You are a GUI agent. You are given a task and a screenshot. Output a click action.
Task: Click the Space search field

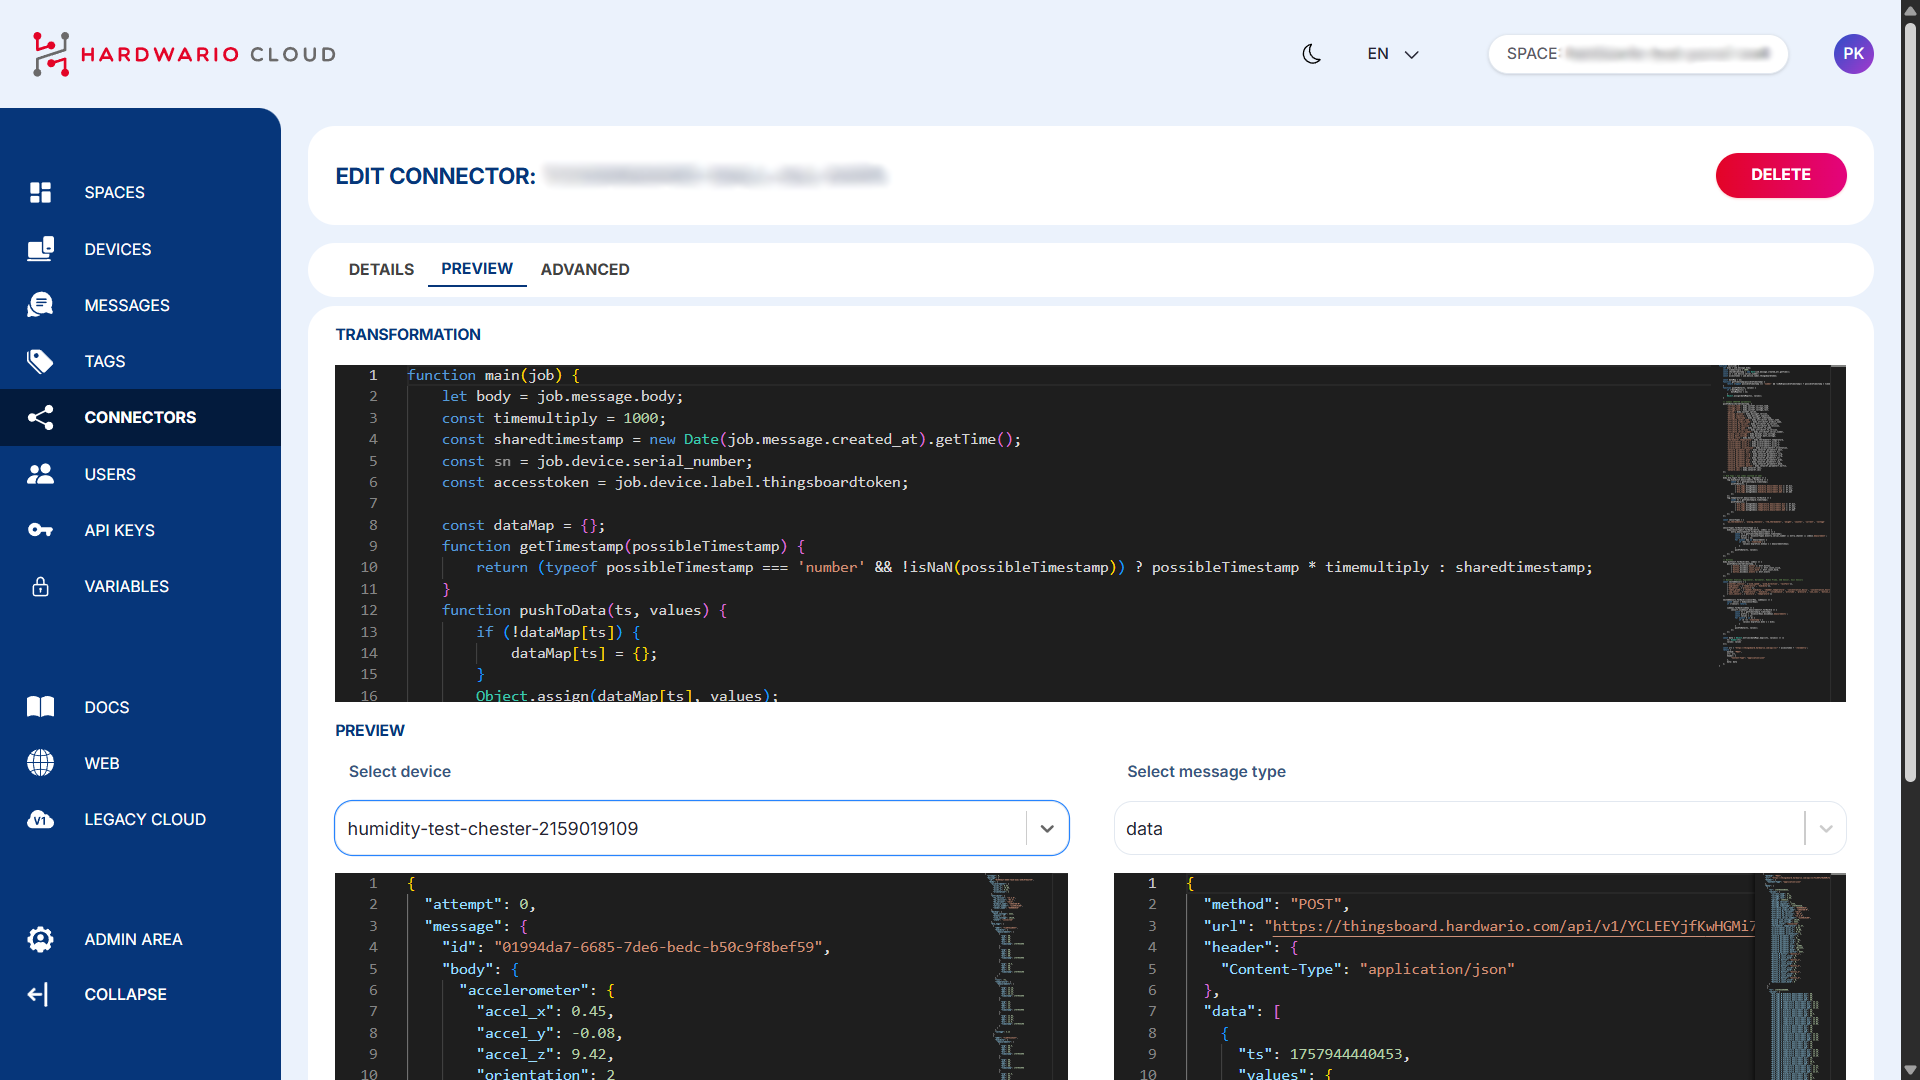click(x=1637, y=54)
